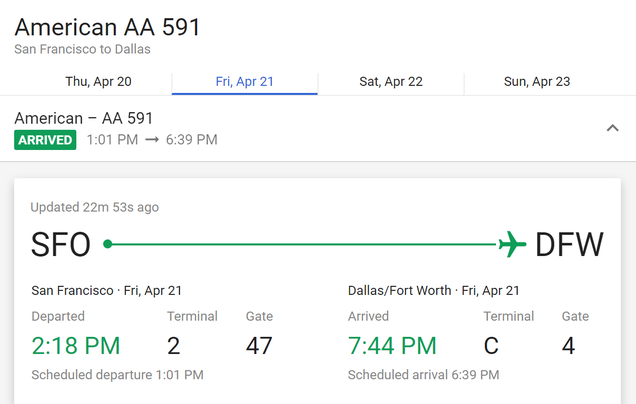This screenshot has width=636, height=404.
Task: Click the SFO origin dot on route line
Action: (107, 244)
